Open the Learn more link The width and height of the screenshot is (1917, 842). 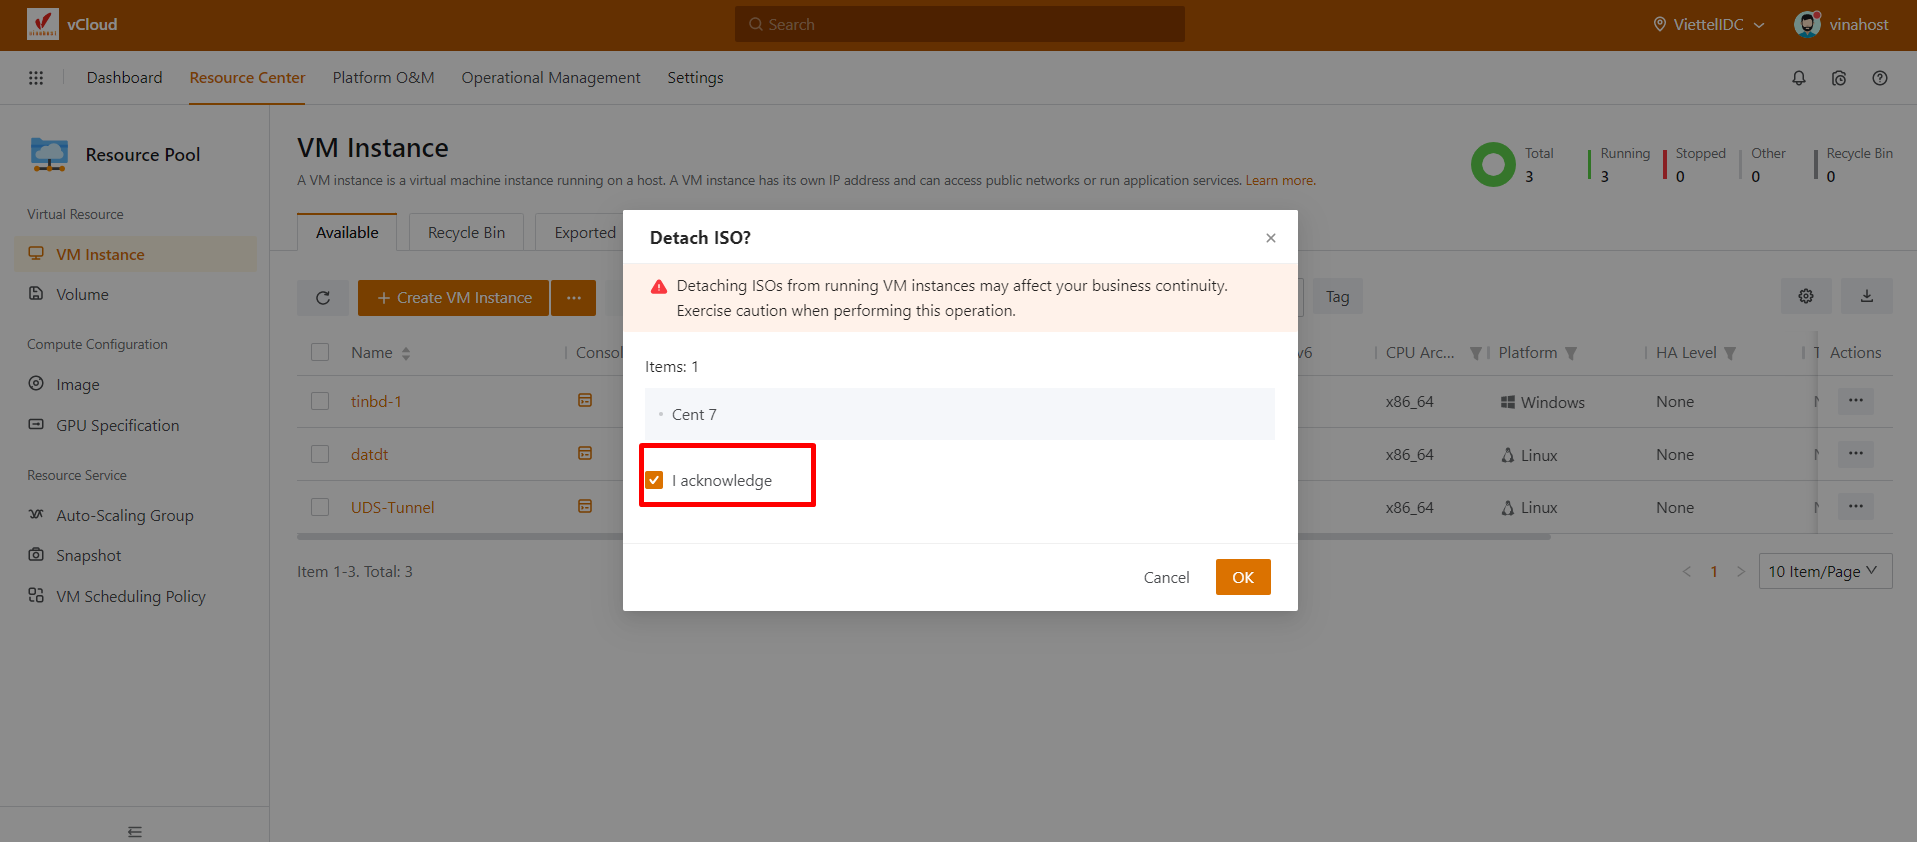[1280, 181]
